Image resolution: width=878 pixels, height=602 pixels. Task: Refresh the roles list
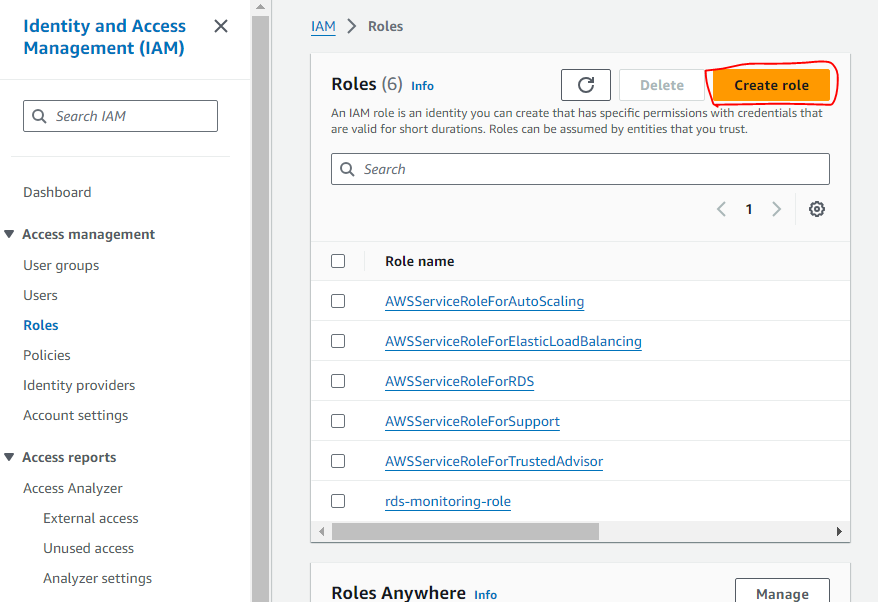coord(586,85)
